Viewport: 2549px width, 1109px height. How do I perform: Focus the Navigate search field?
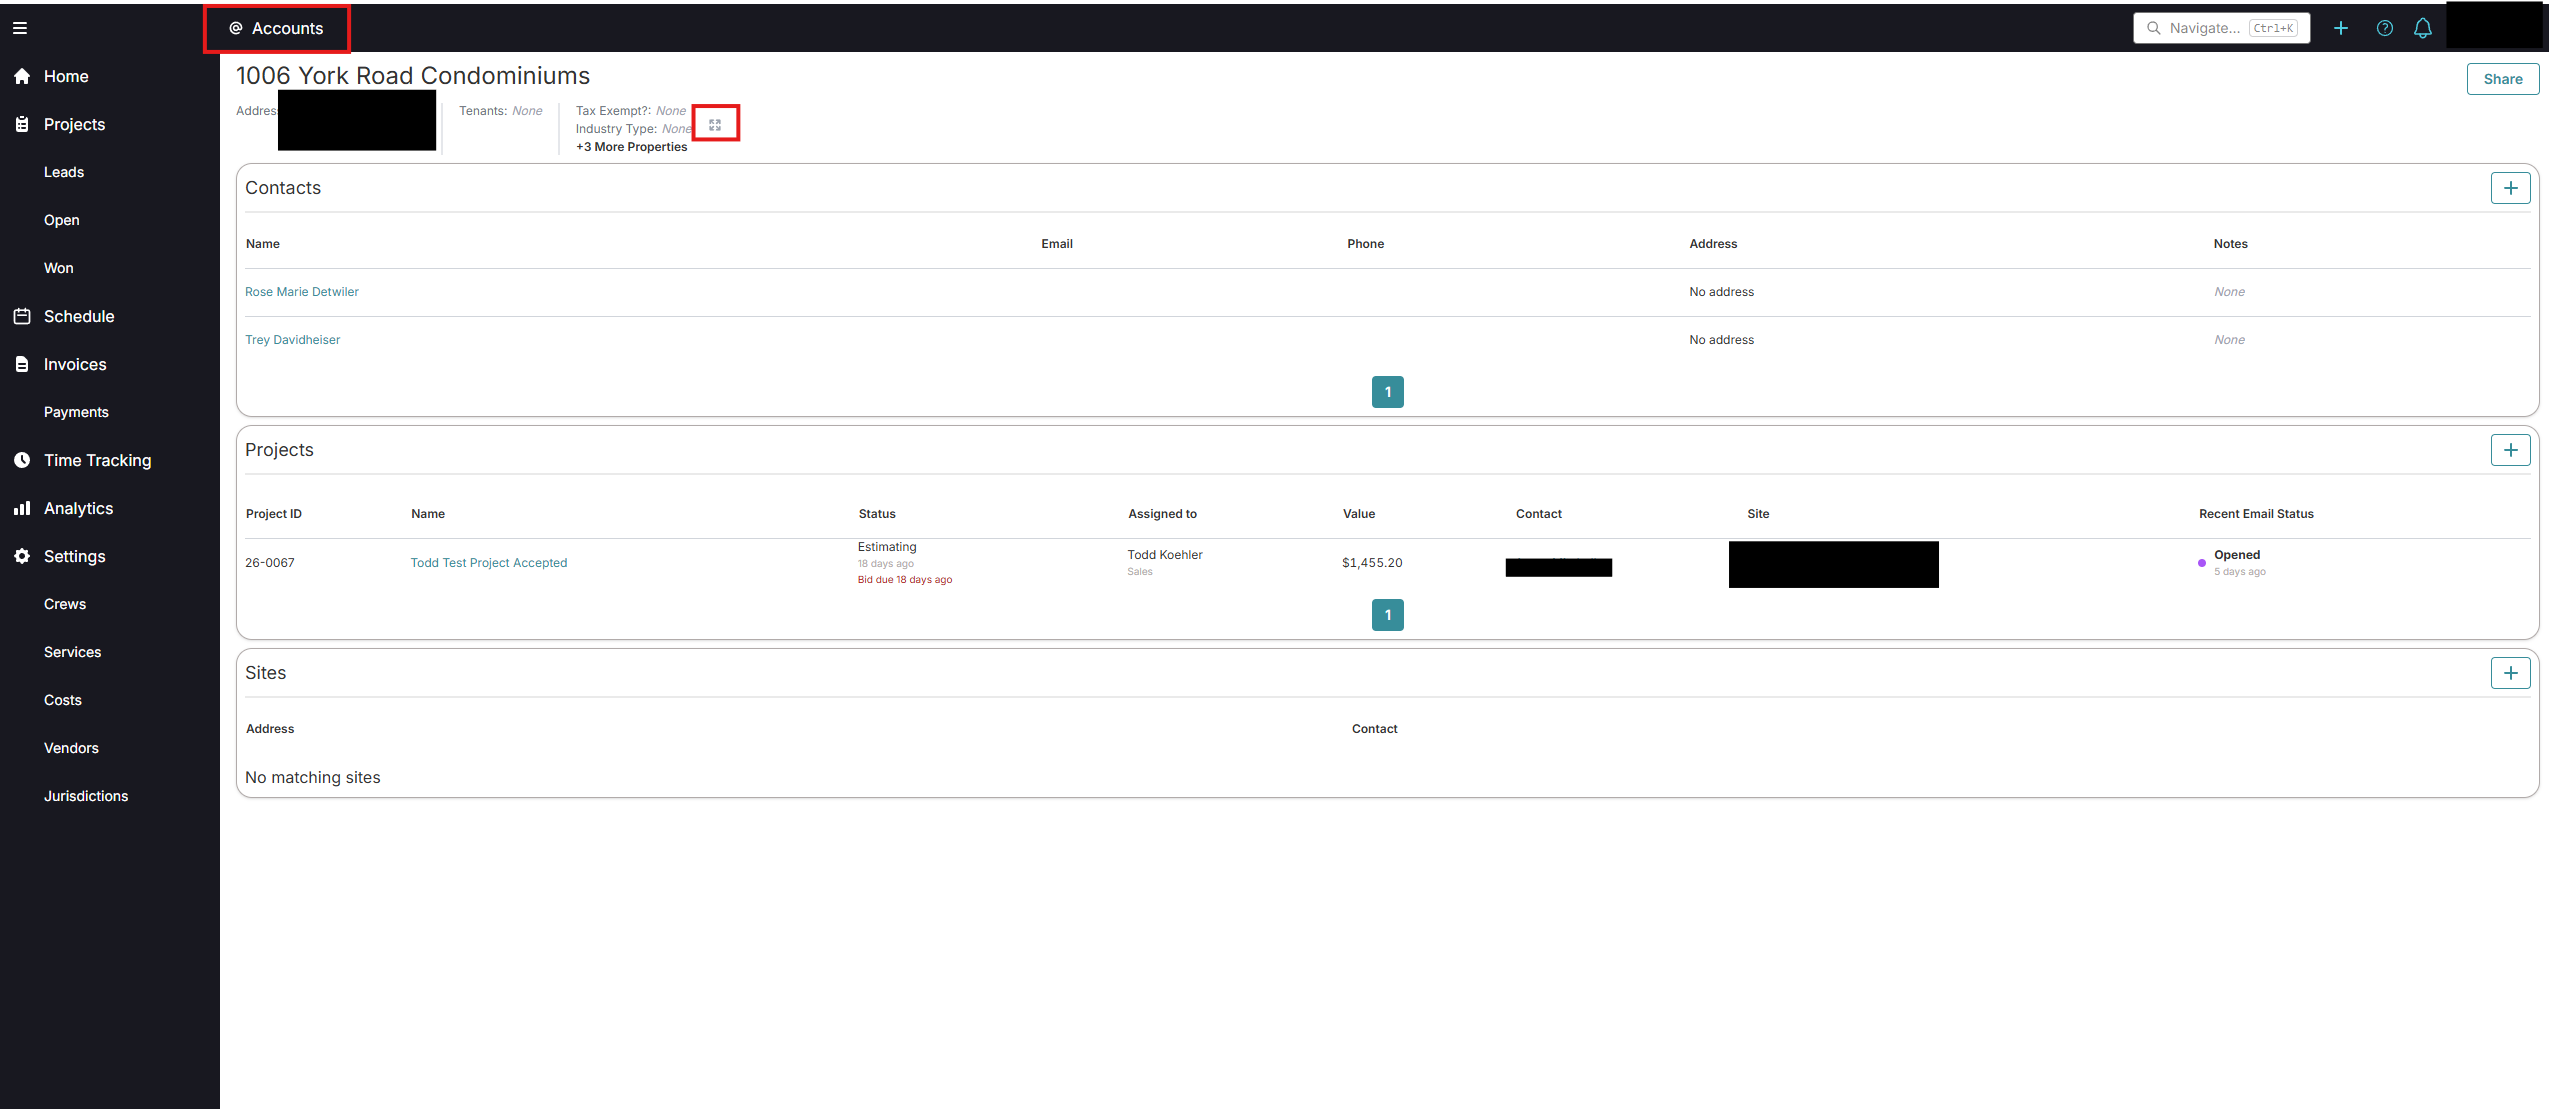2222,28
